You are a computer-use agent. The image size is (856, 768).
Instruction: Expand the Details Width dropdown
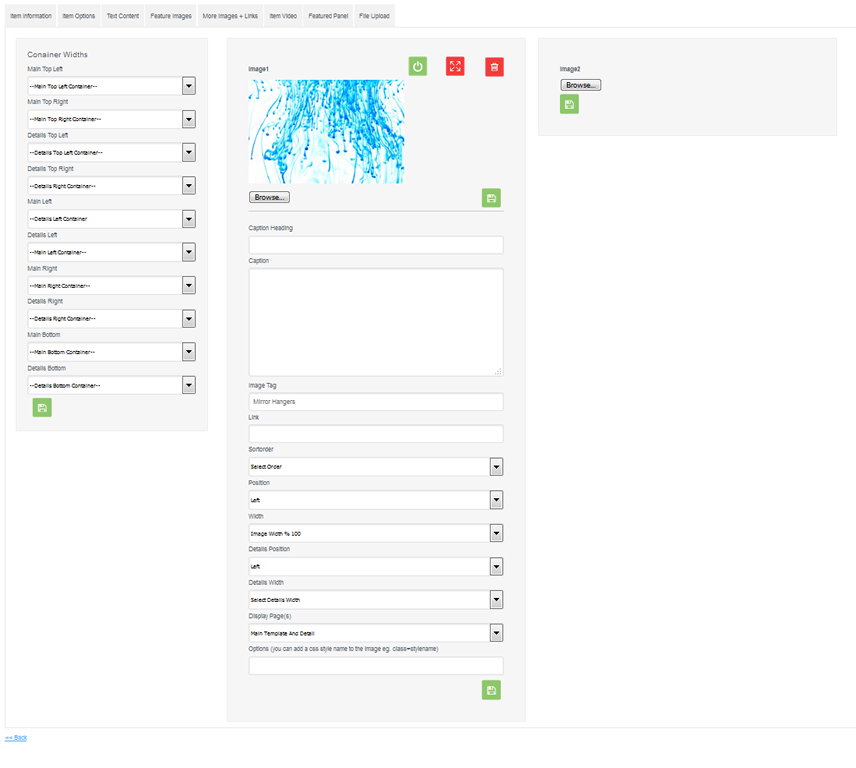tap(376, 600)
